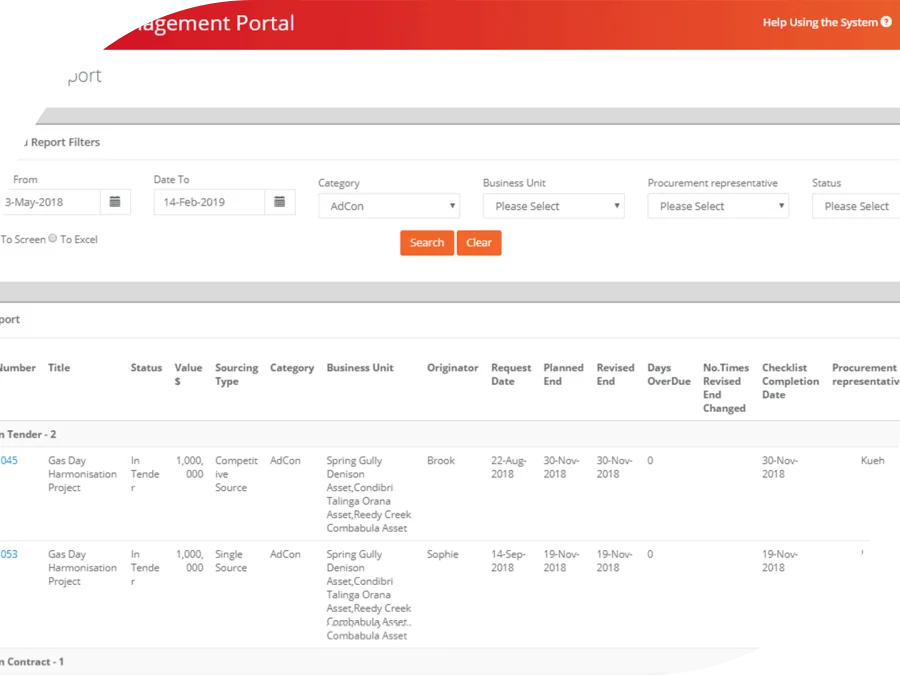Image resolution: width=900 pixels, height=675 pixels.
Task: Open request number link ending 045
Action: click(x=9, y=460)
